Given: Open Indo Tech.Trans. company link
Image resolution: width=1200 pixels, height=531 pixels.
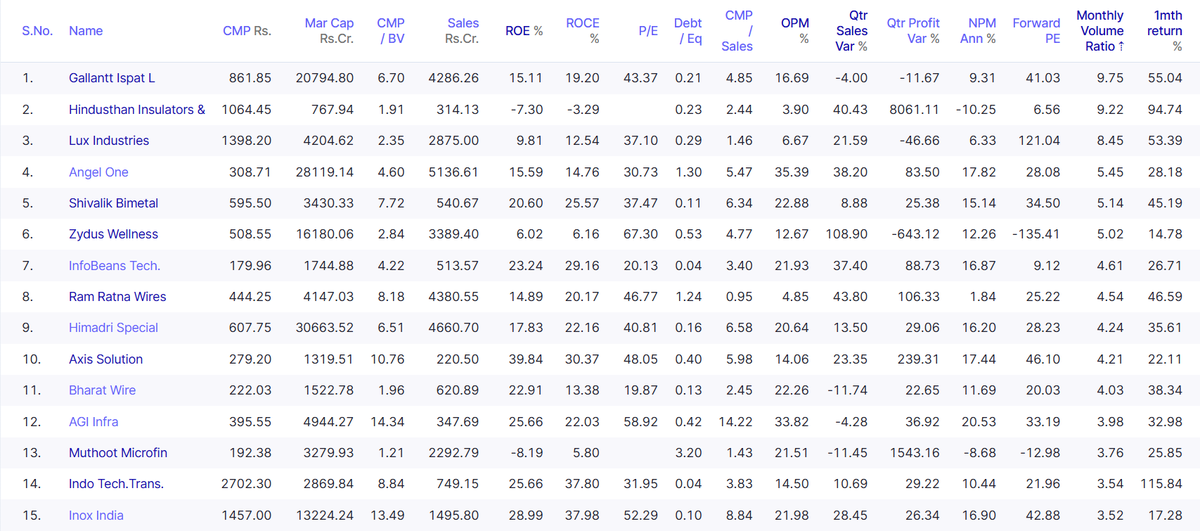Looking at the screenshot, I should (116, 484).
